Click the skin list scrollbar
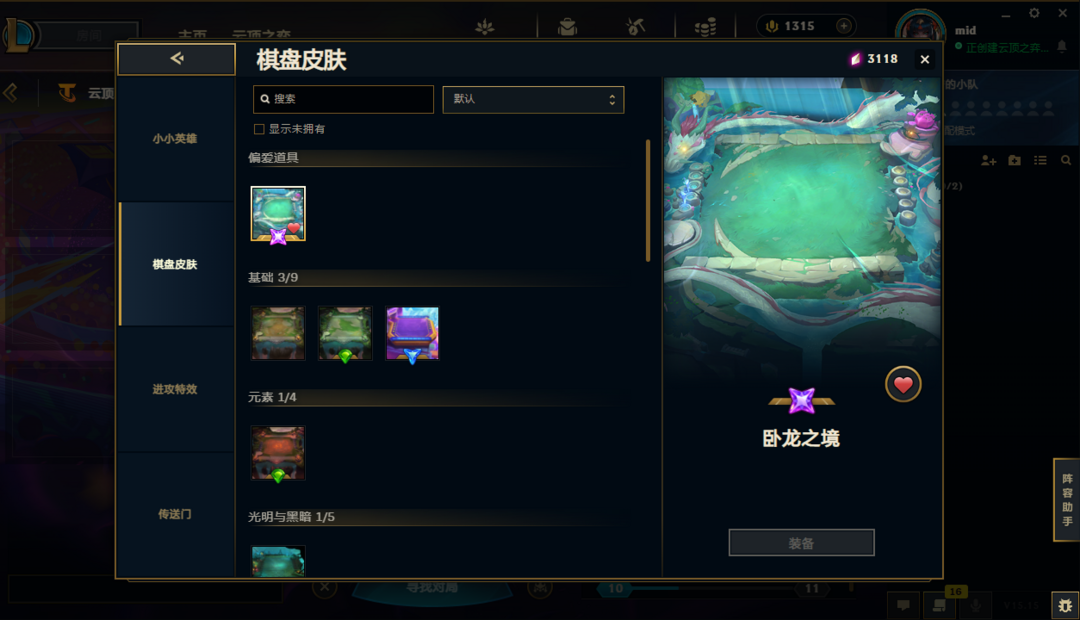 pos(647,200)
